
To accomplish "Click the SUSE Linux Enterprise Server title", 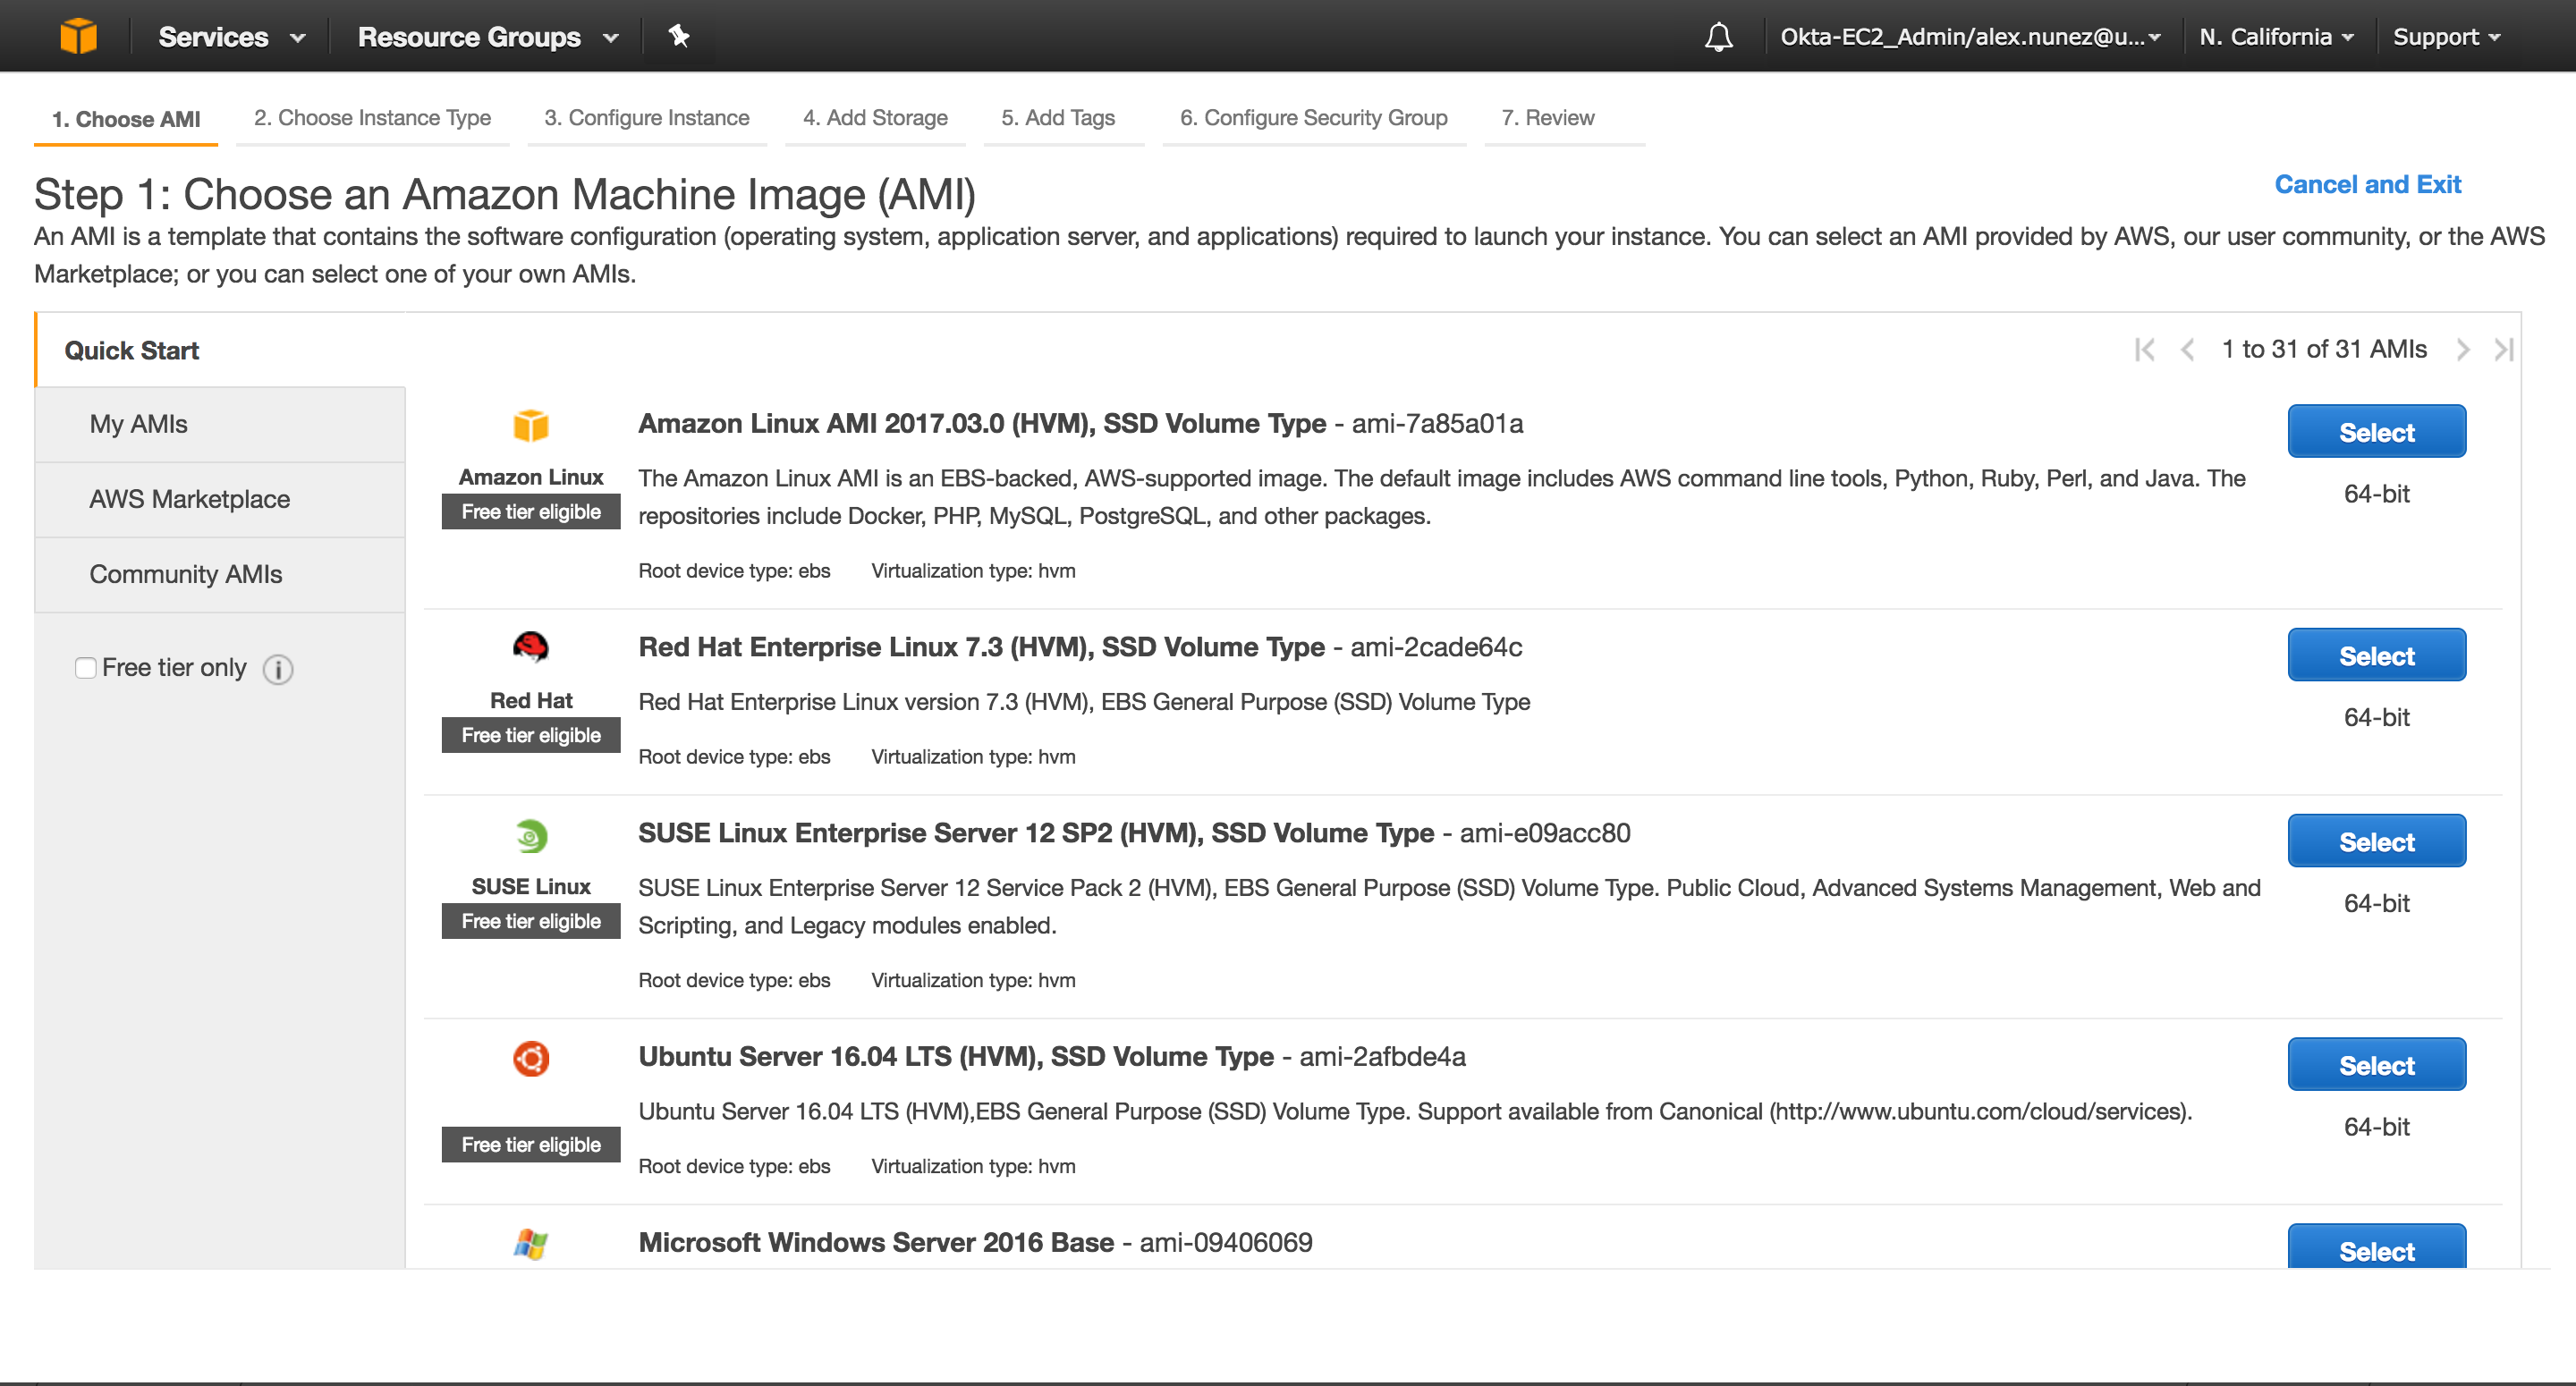I will [x=1036, y=834].
